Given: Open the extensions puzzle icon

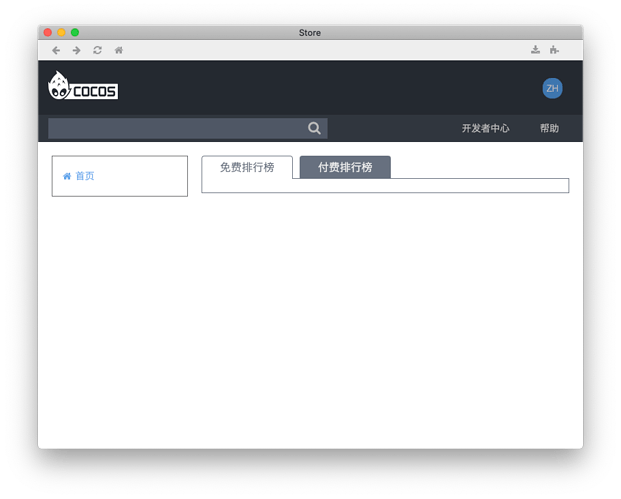Looking at the screenshot, I should click(x=554, y=50).
